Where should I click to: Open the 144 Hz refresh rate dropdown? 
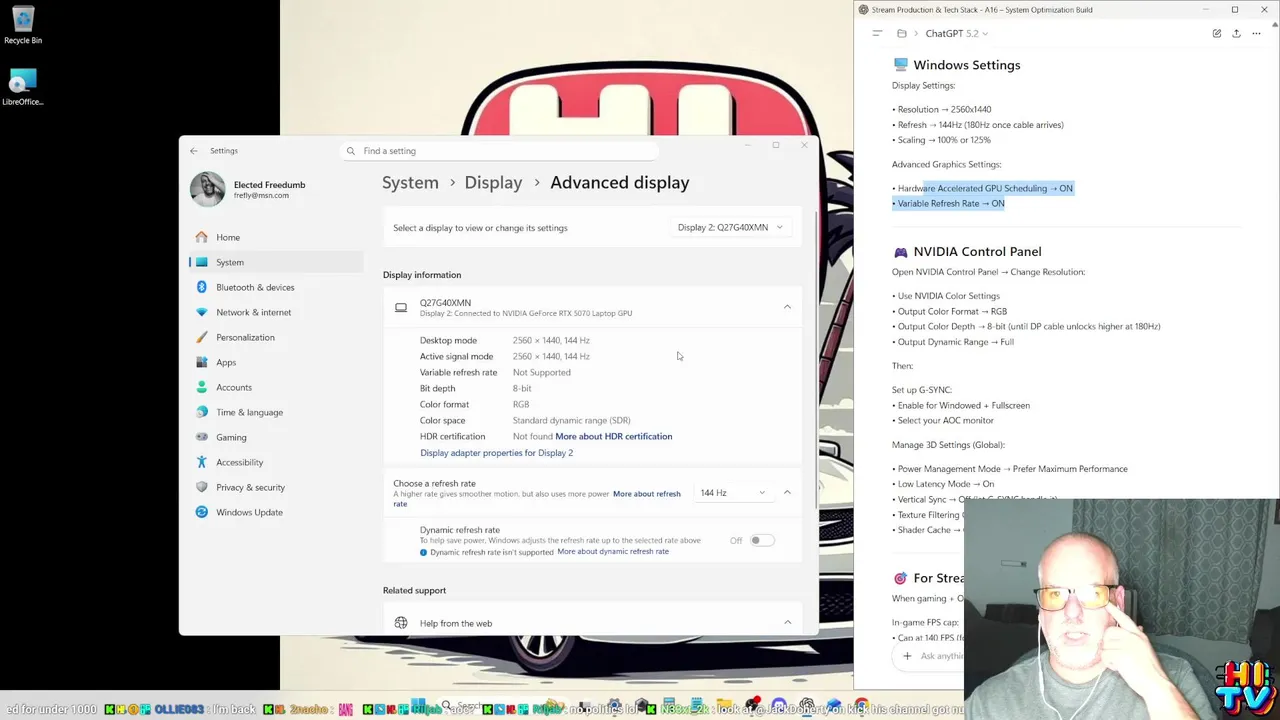point(732,493)
